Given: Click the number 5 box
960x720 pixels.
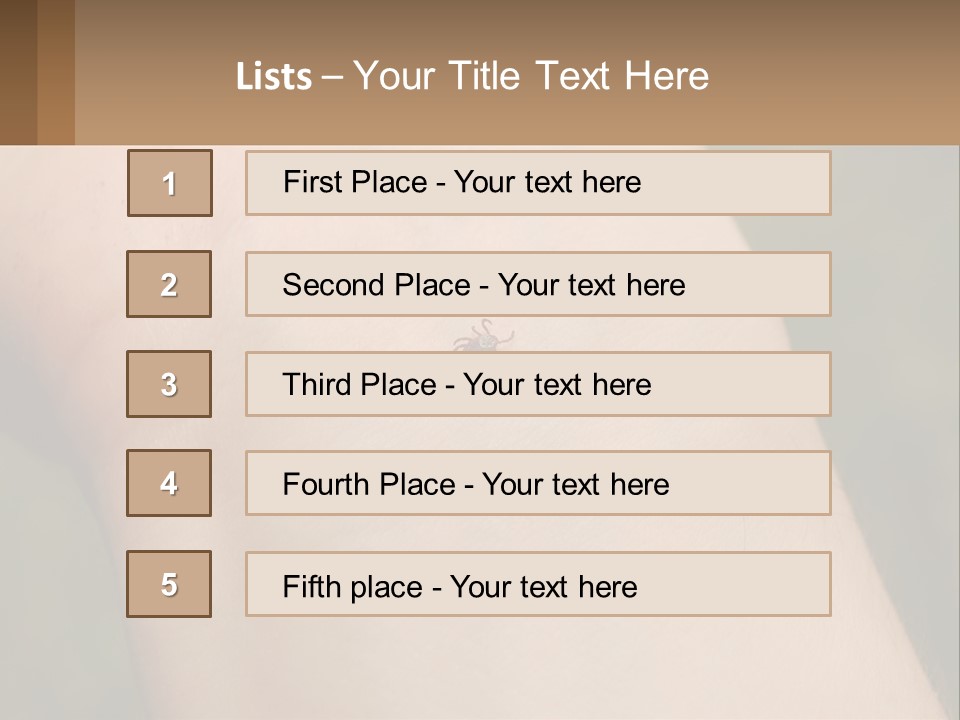Looking at the screenshot, I should (169, 584).
